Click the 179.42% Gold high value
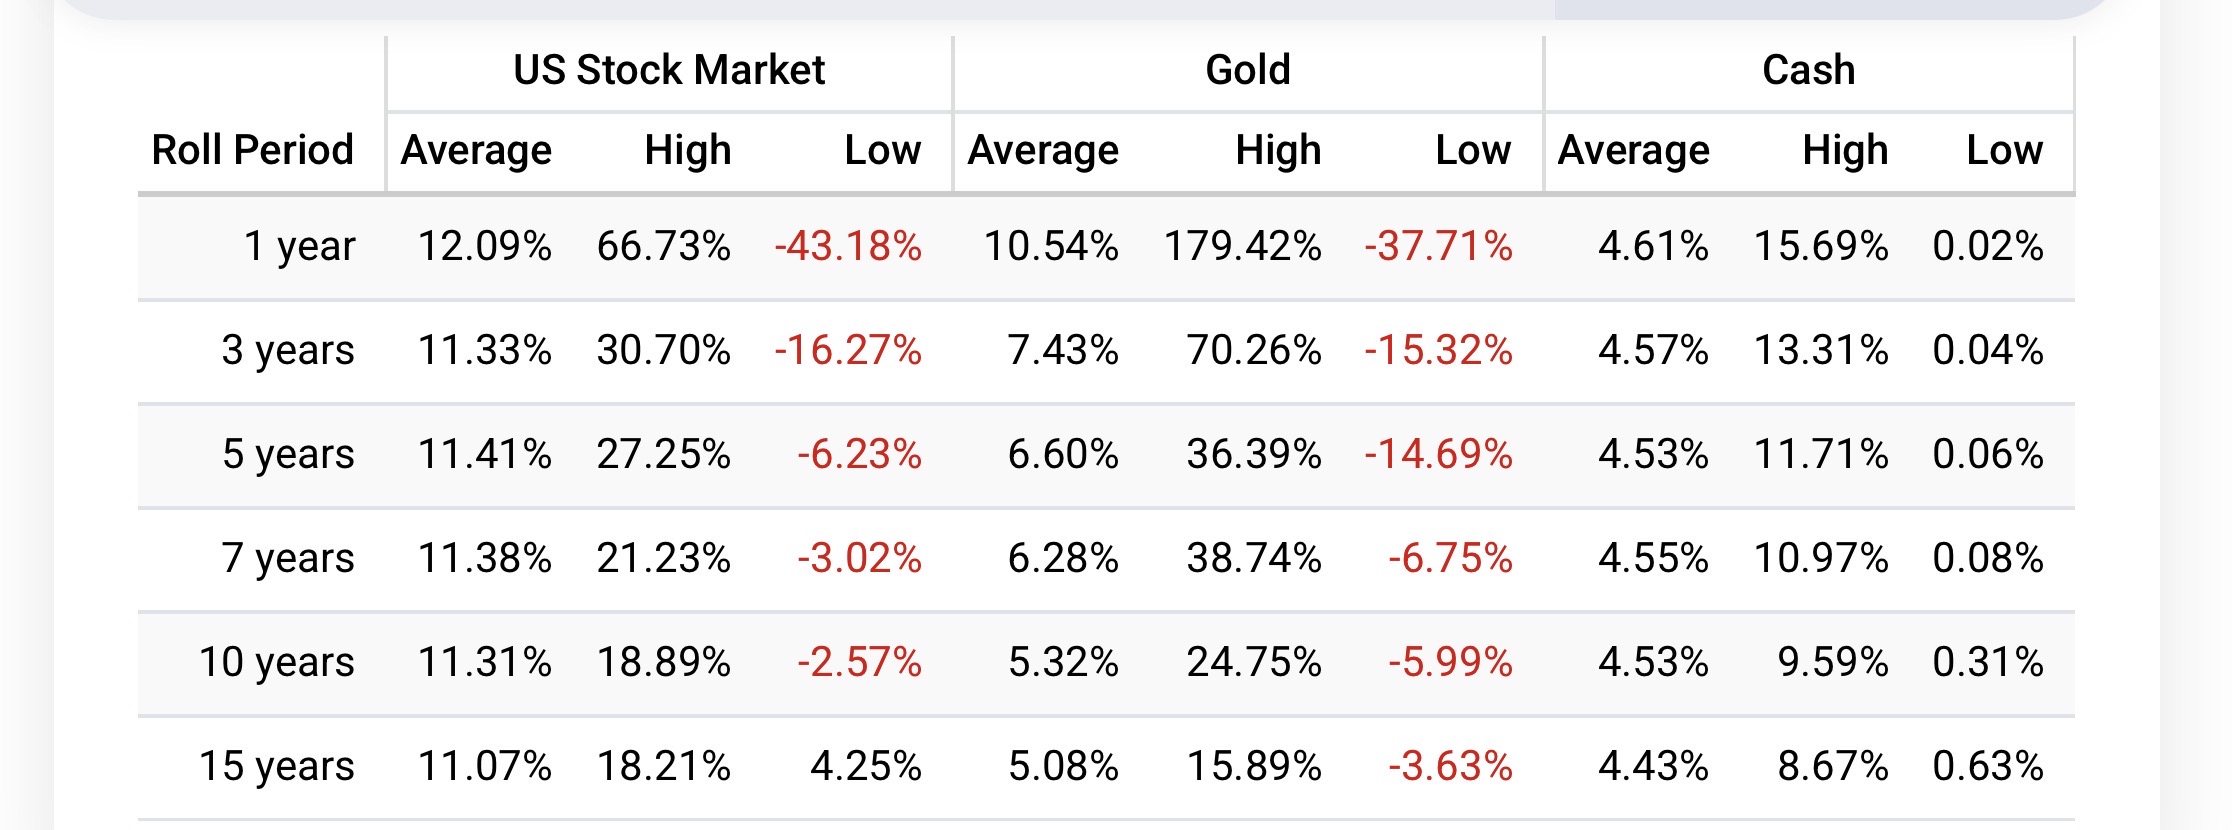 (1242, 246)
